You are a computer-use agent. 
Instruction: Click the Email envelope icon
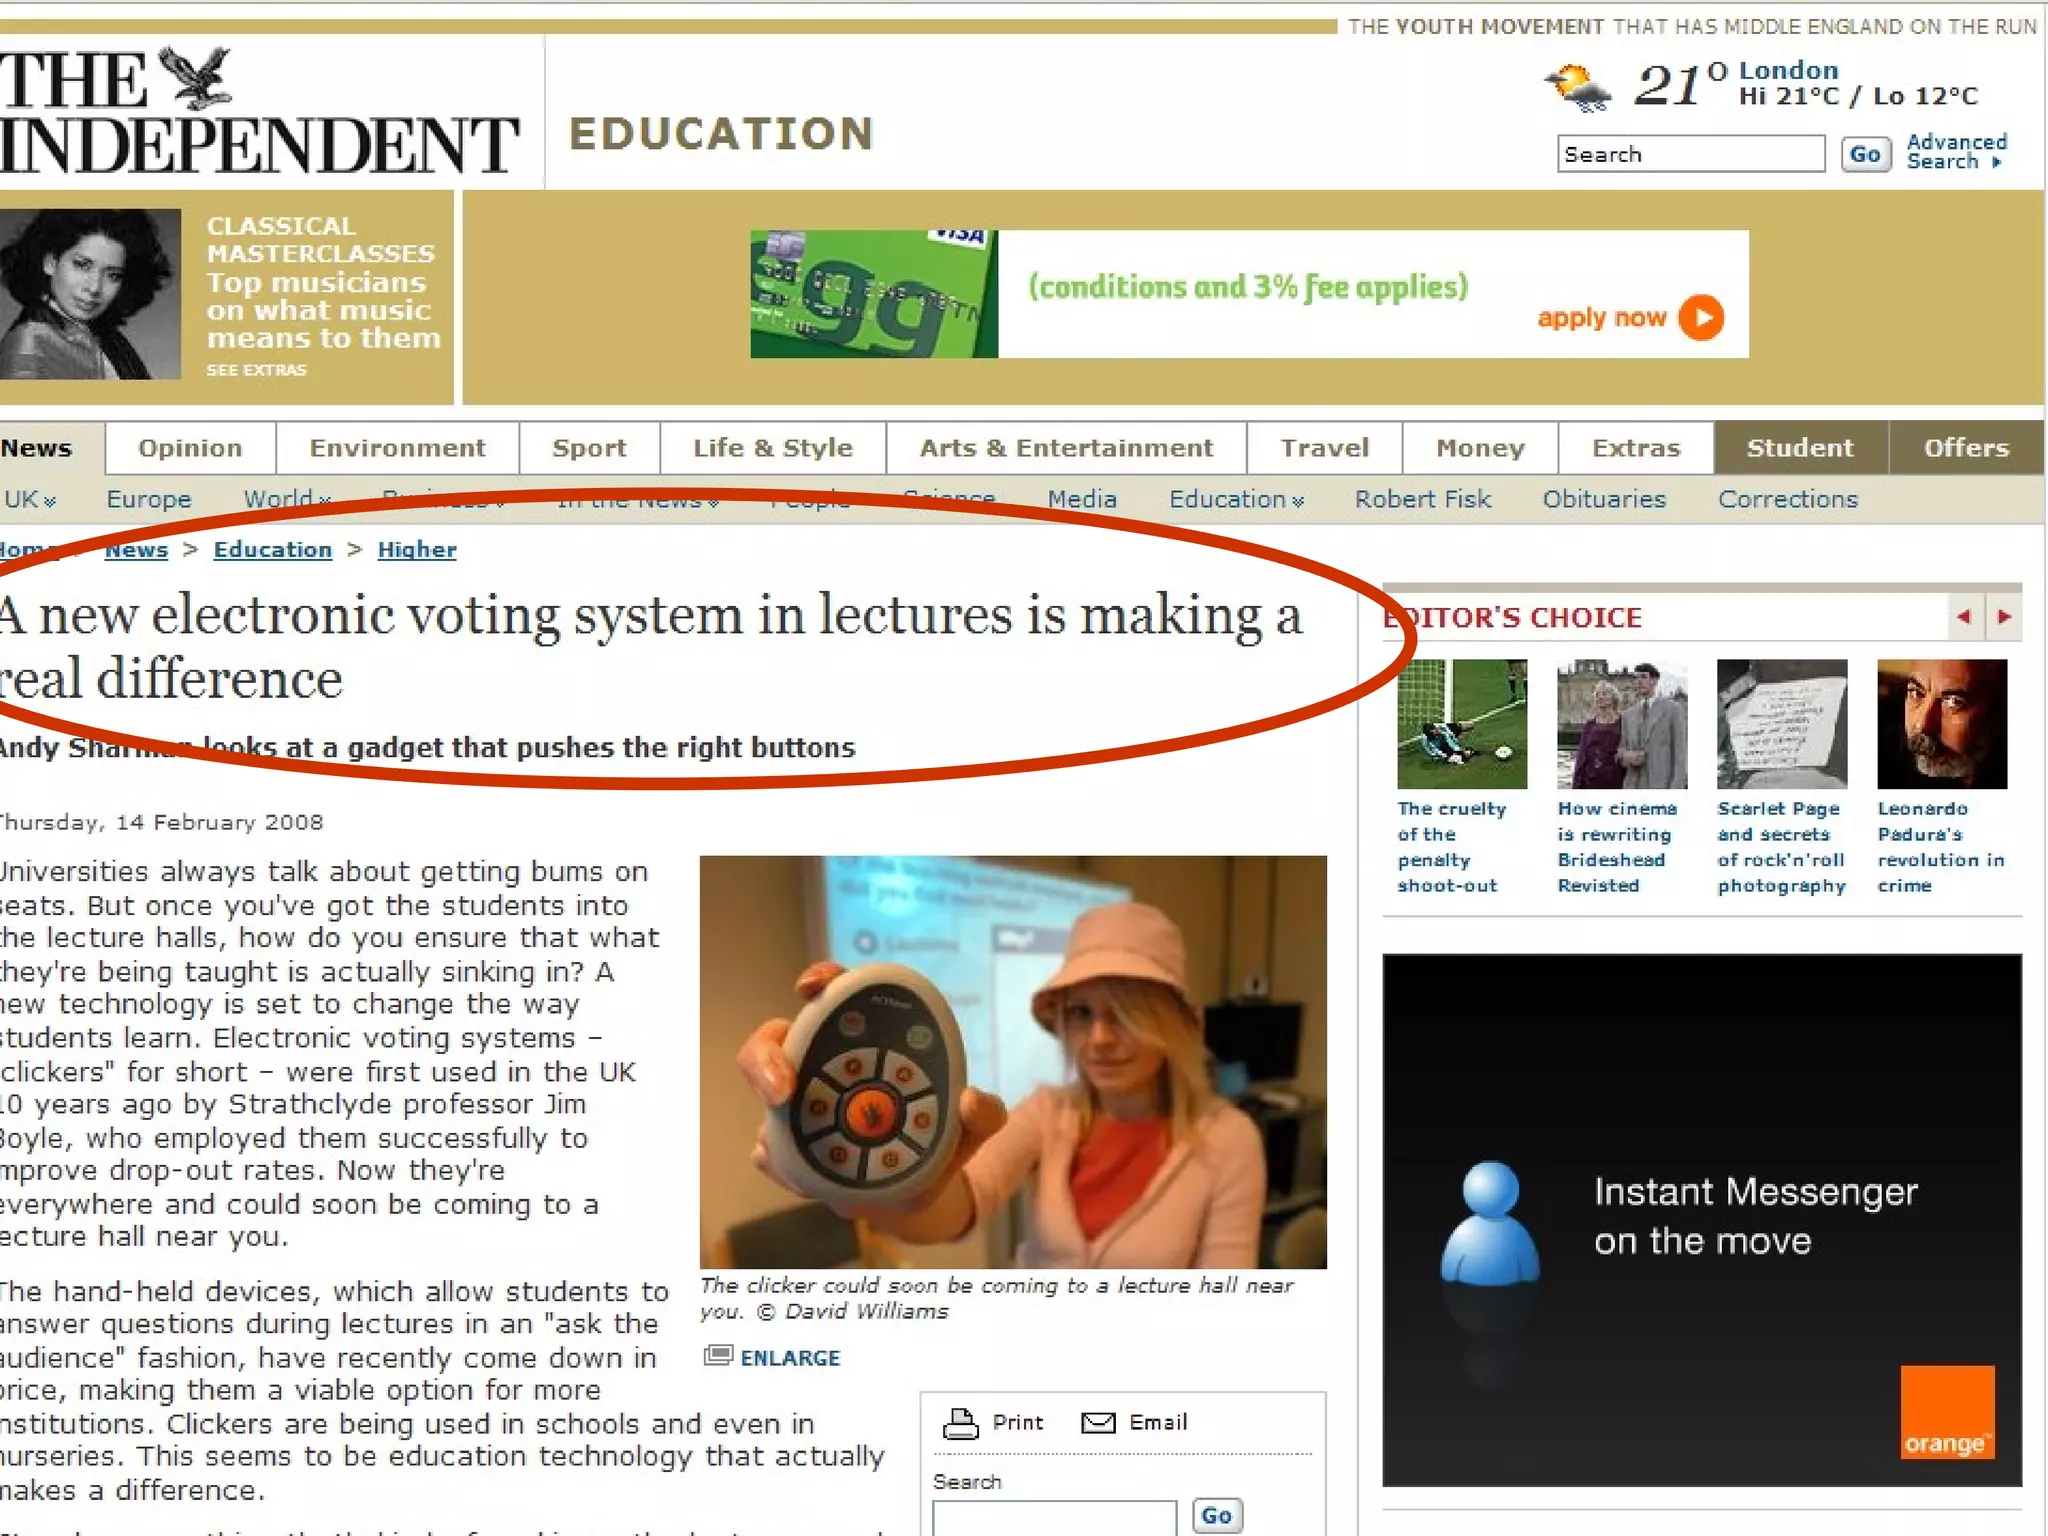click(x=1098, y=1422)
